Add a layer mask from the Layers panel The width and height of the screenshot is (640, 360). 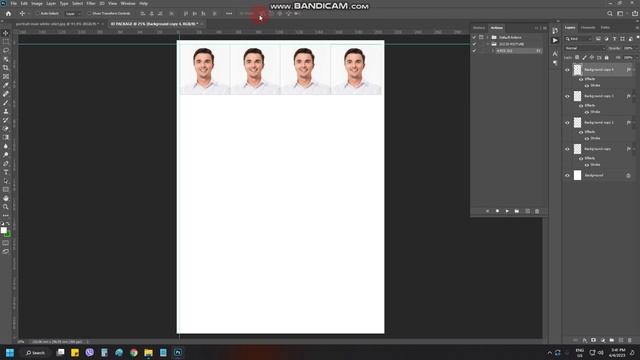(593, 340)
